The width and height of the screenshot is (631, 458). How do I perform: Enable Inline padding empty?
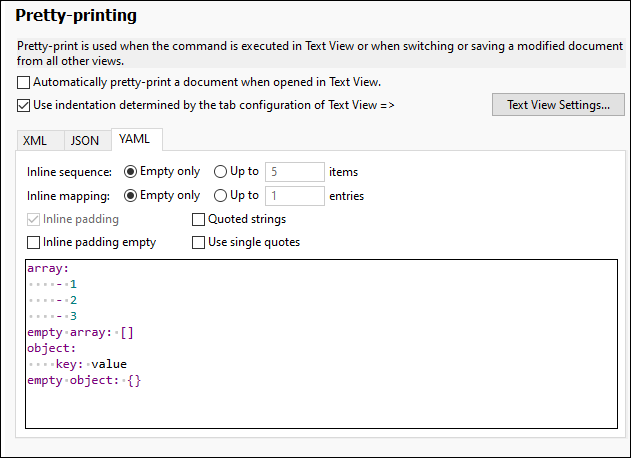pyautogui.click(x=34, y=242)
